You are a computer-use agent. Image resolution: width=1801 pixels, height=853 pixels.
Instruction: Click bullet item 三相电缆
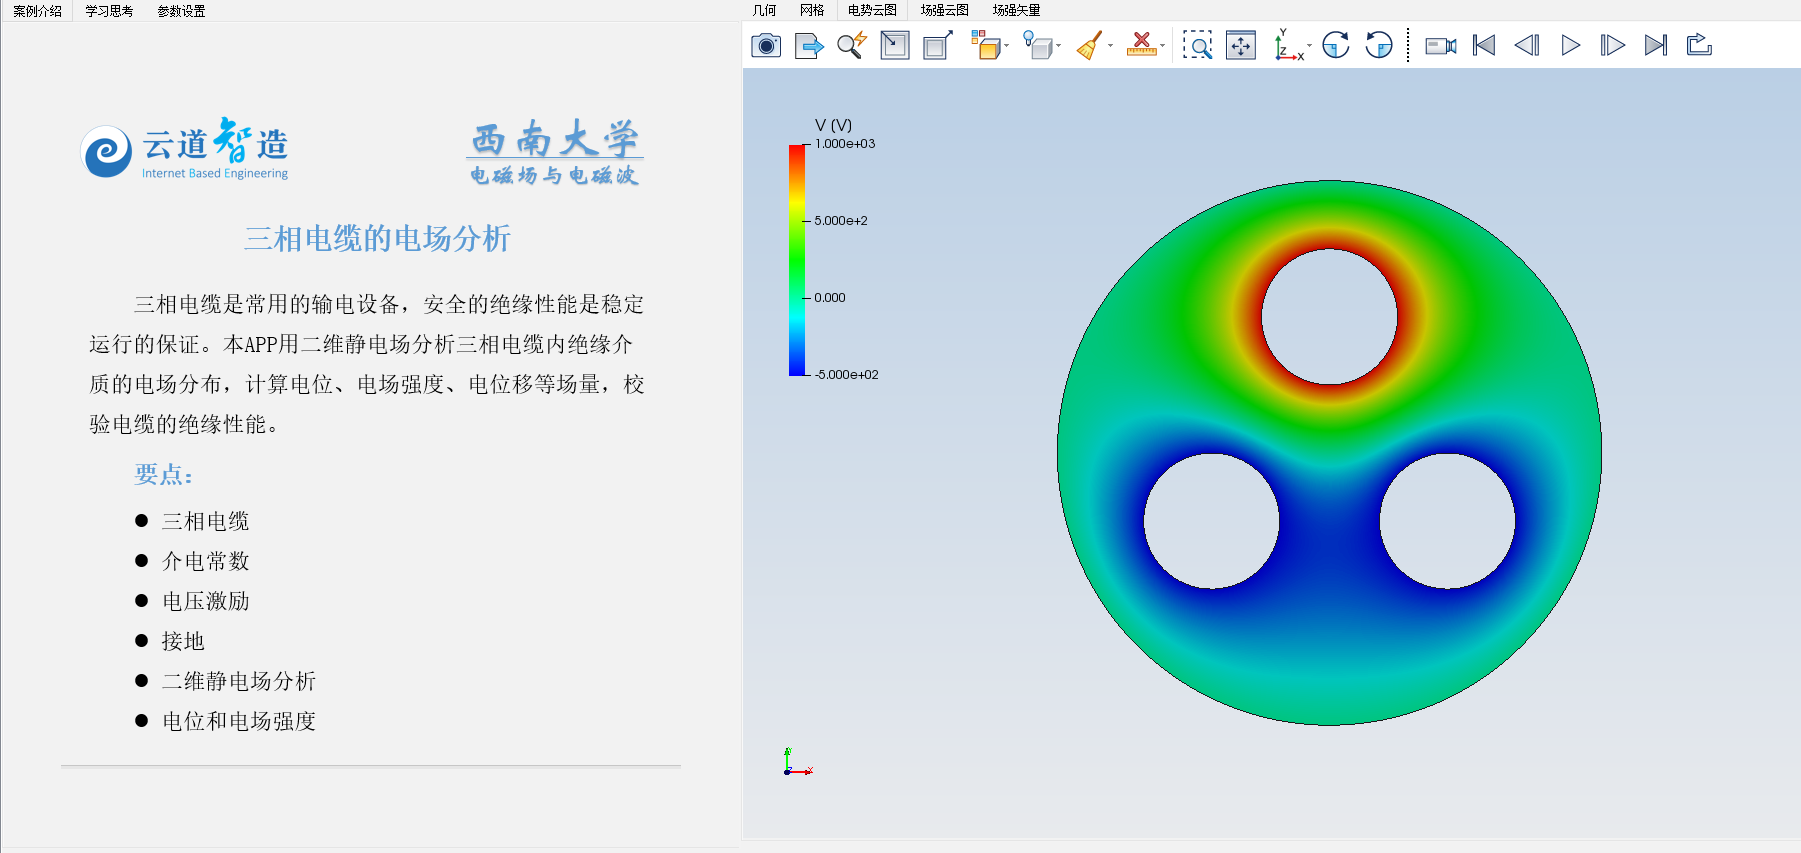tap(205, 521)
